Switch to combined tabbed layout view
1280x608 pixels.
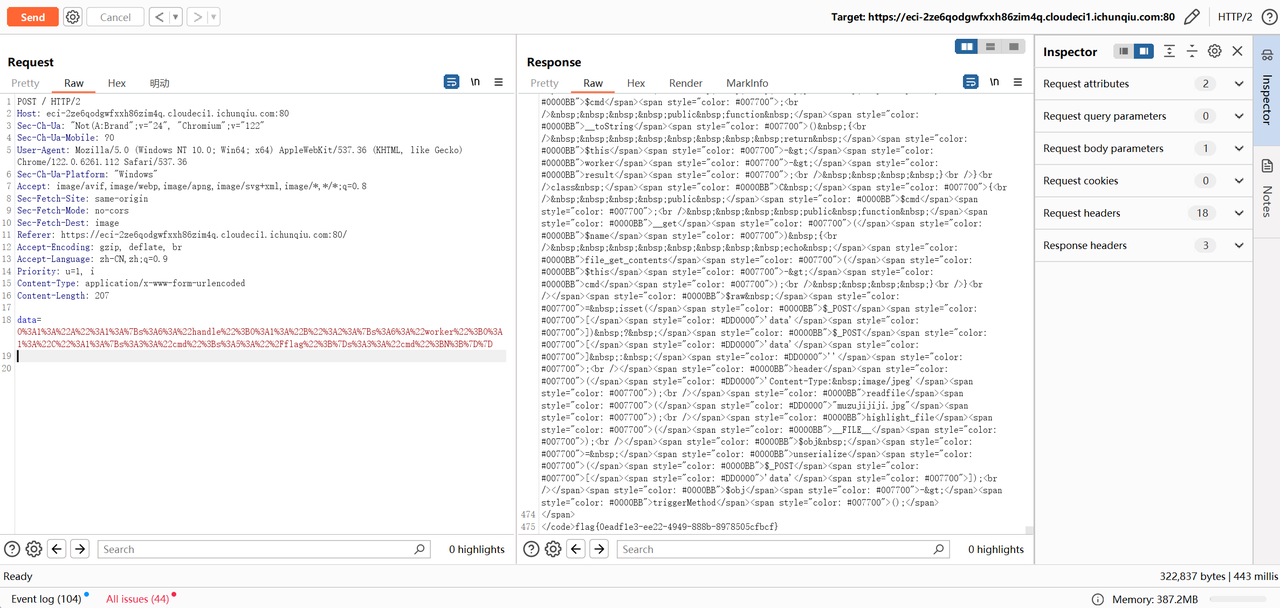click(1013, 47)
